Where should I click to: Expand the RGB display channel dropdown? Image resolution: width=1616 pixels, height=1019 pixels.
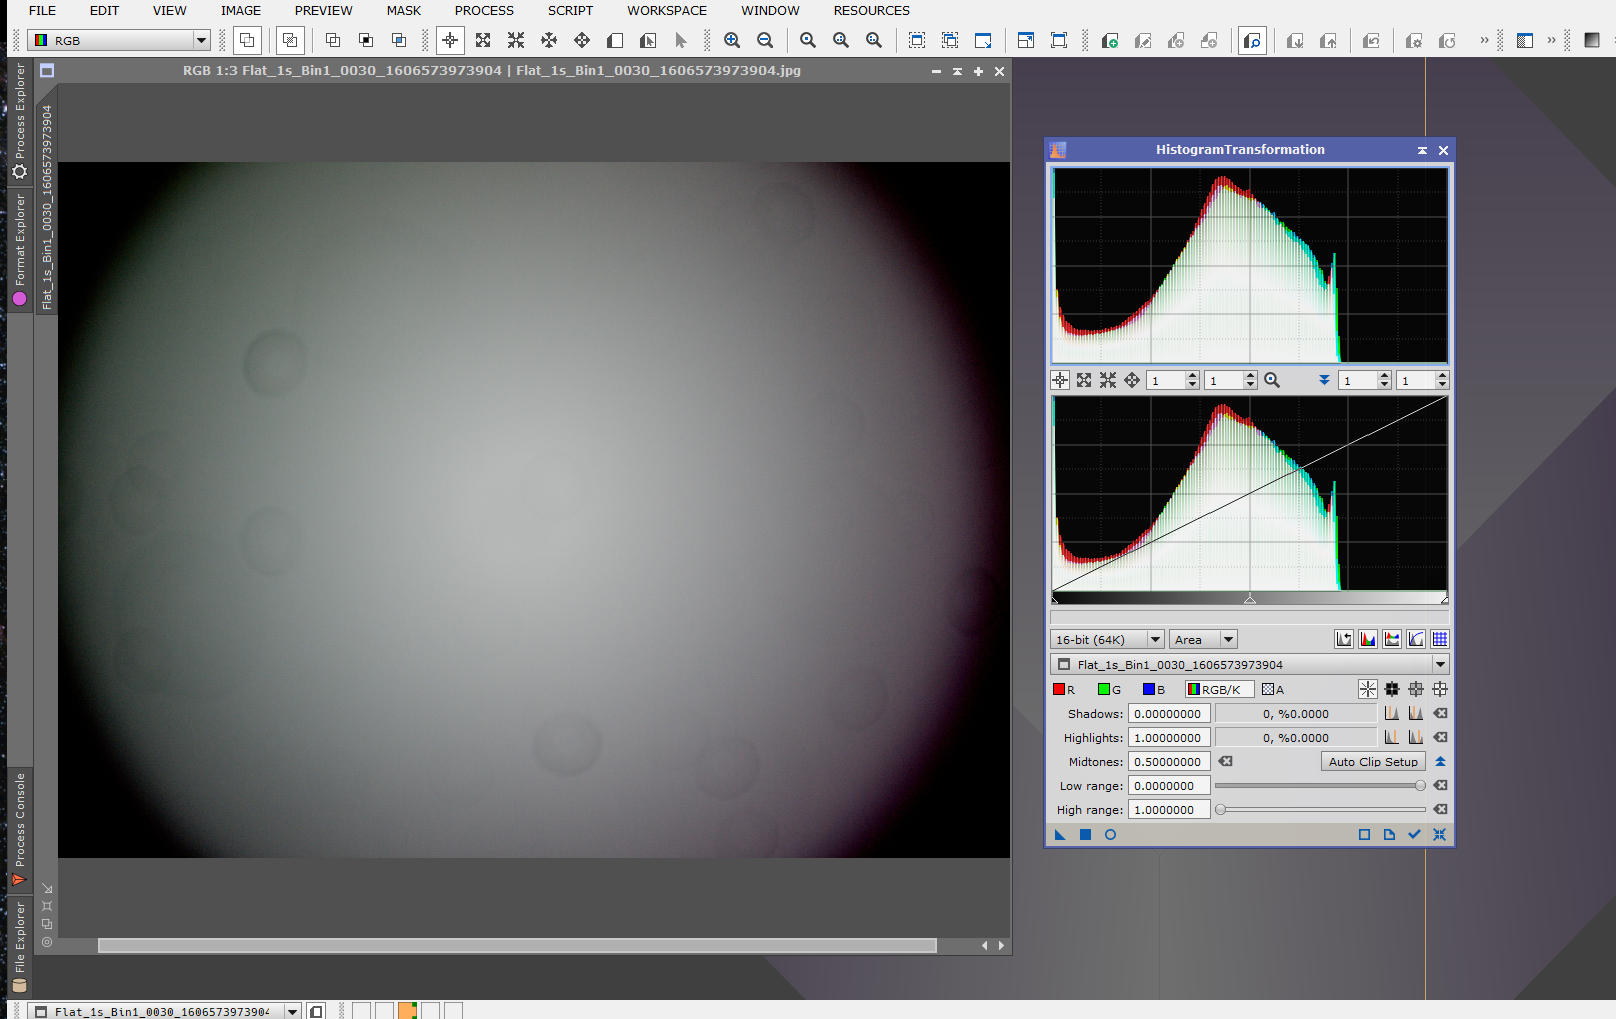[x=201, y=40]
